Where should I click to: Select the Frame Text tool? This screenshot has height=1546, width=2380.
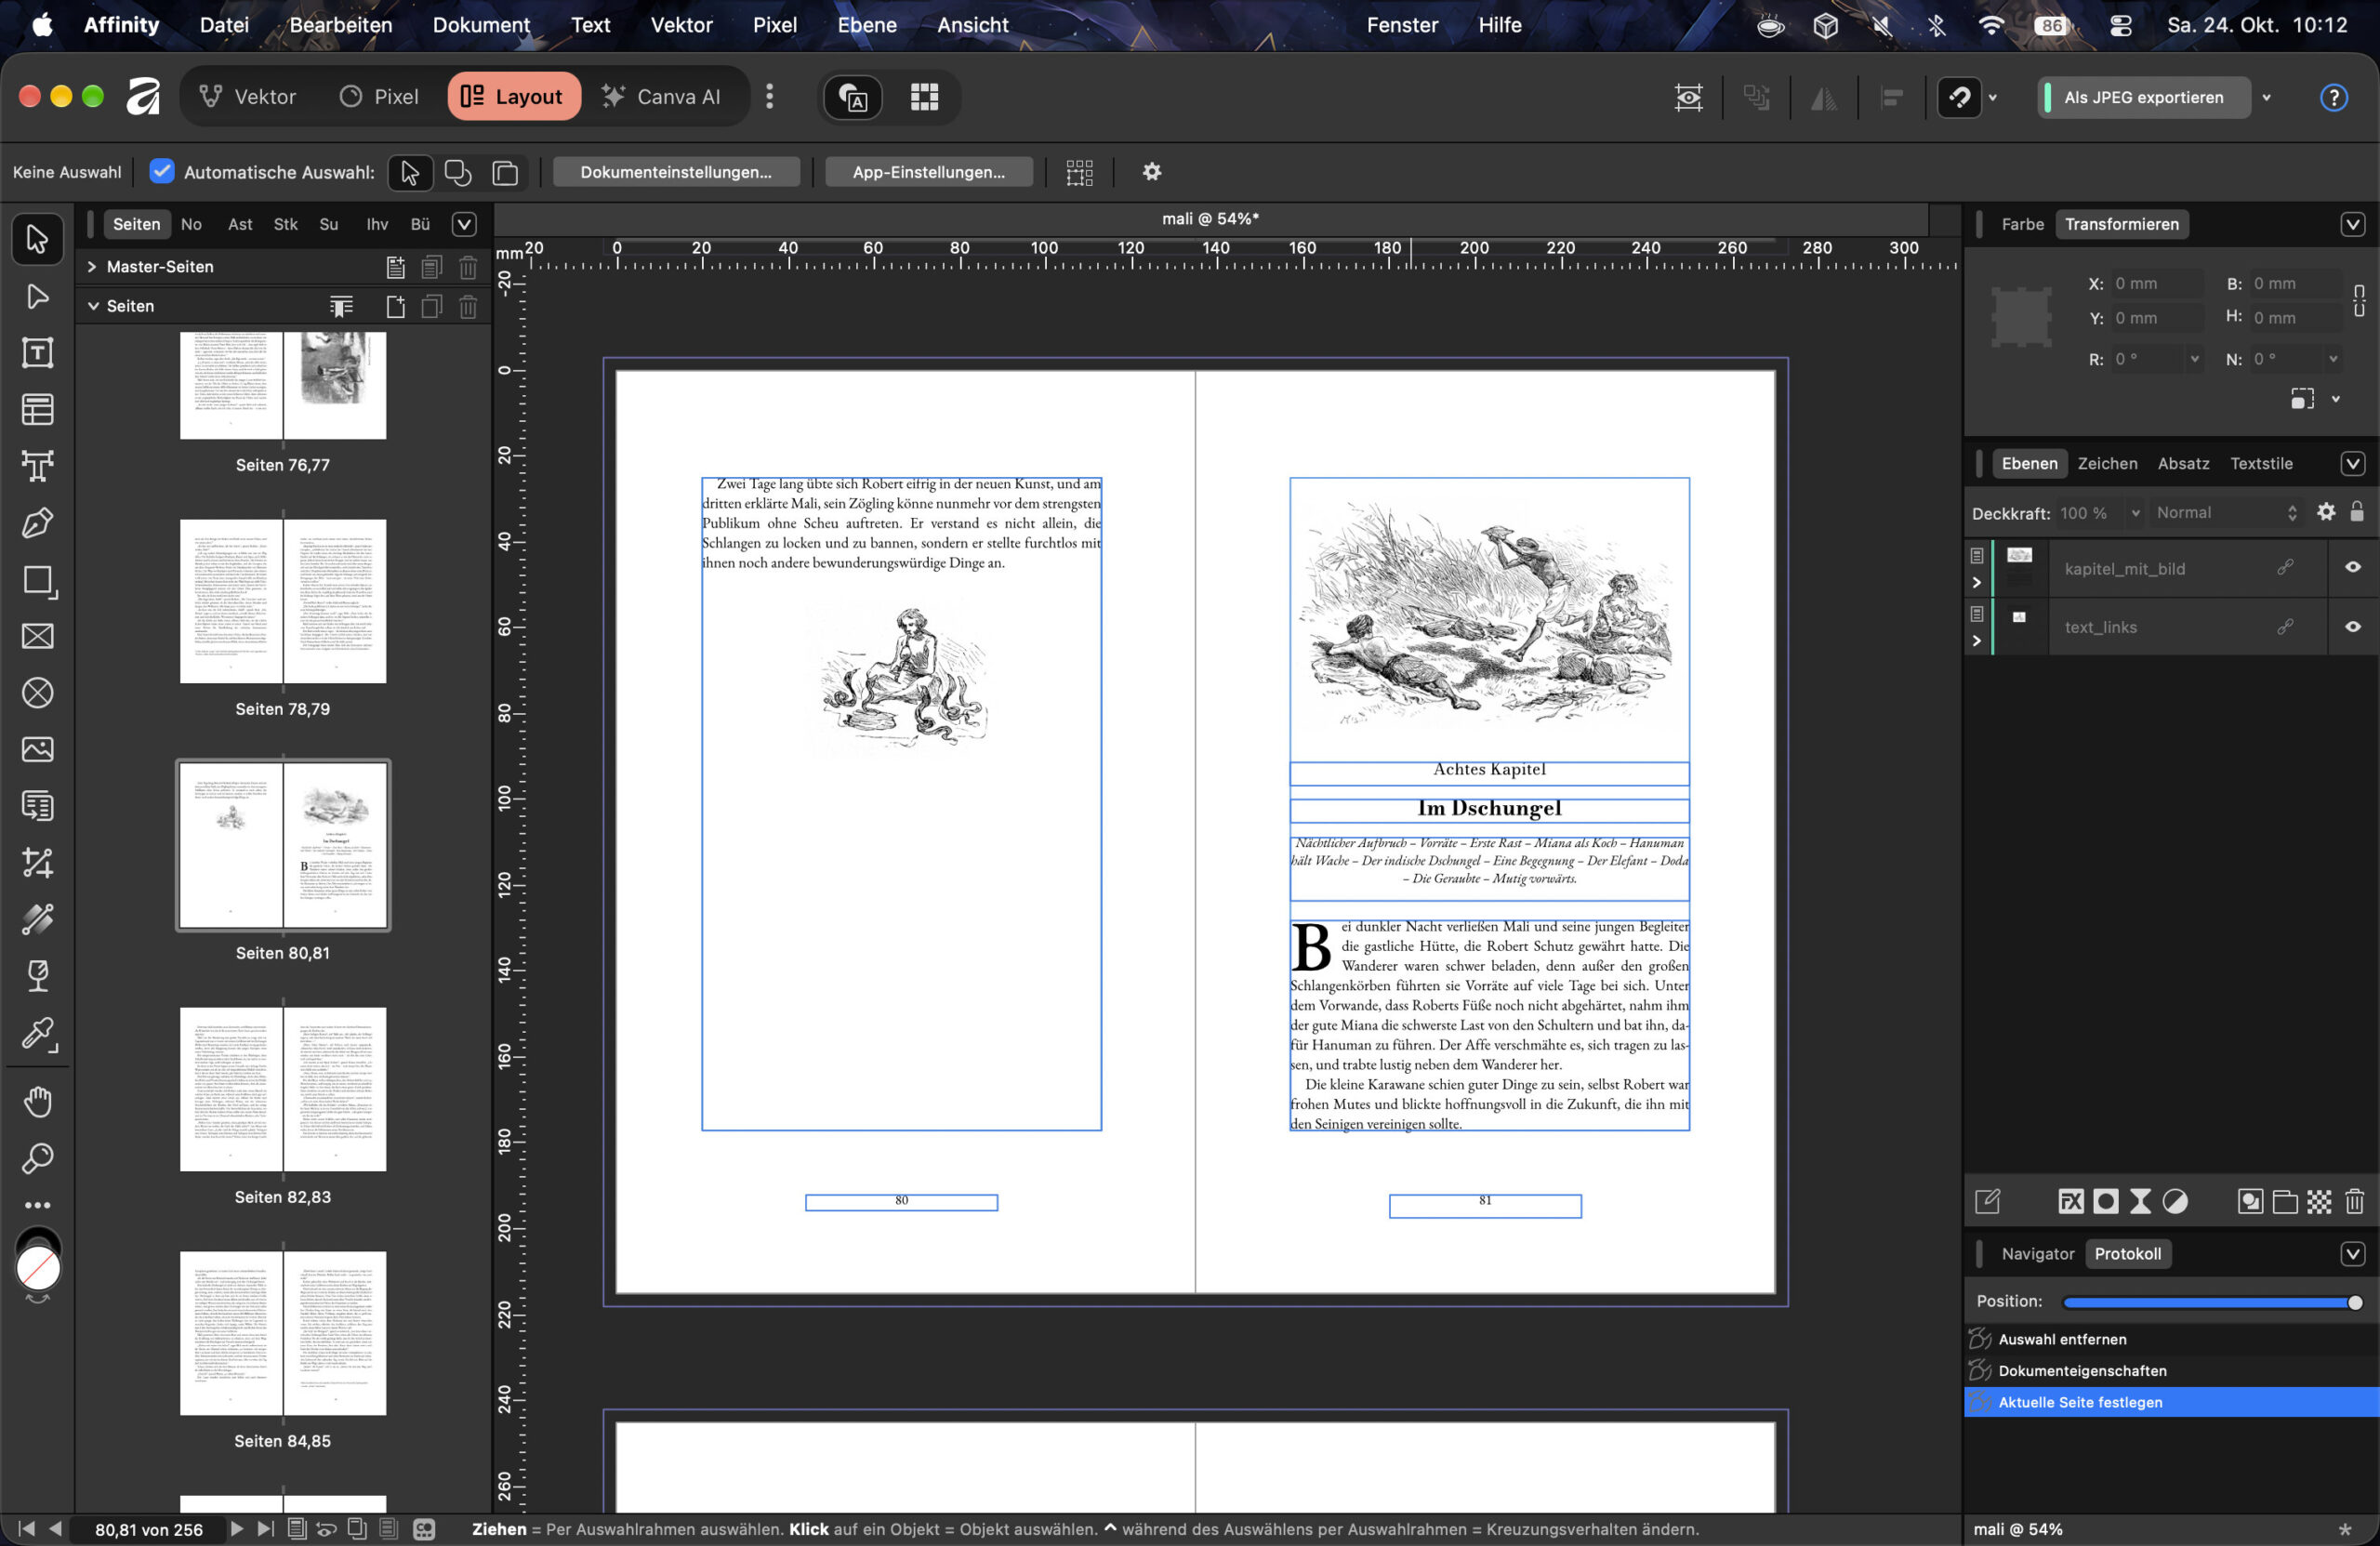pos(37,352)
